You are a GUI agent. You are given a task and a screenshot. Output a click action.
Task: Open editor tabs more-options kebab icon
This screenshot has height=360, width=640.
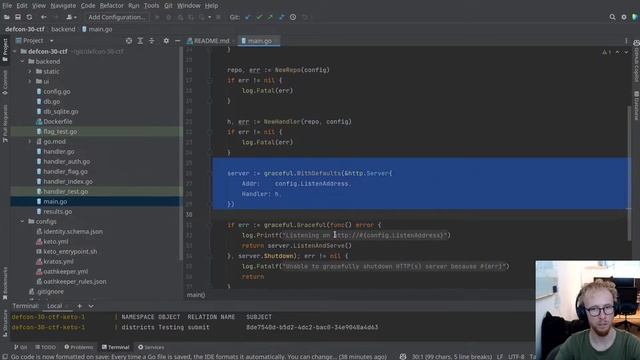pos(626,41)
